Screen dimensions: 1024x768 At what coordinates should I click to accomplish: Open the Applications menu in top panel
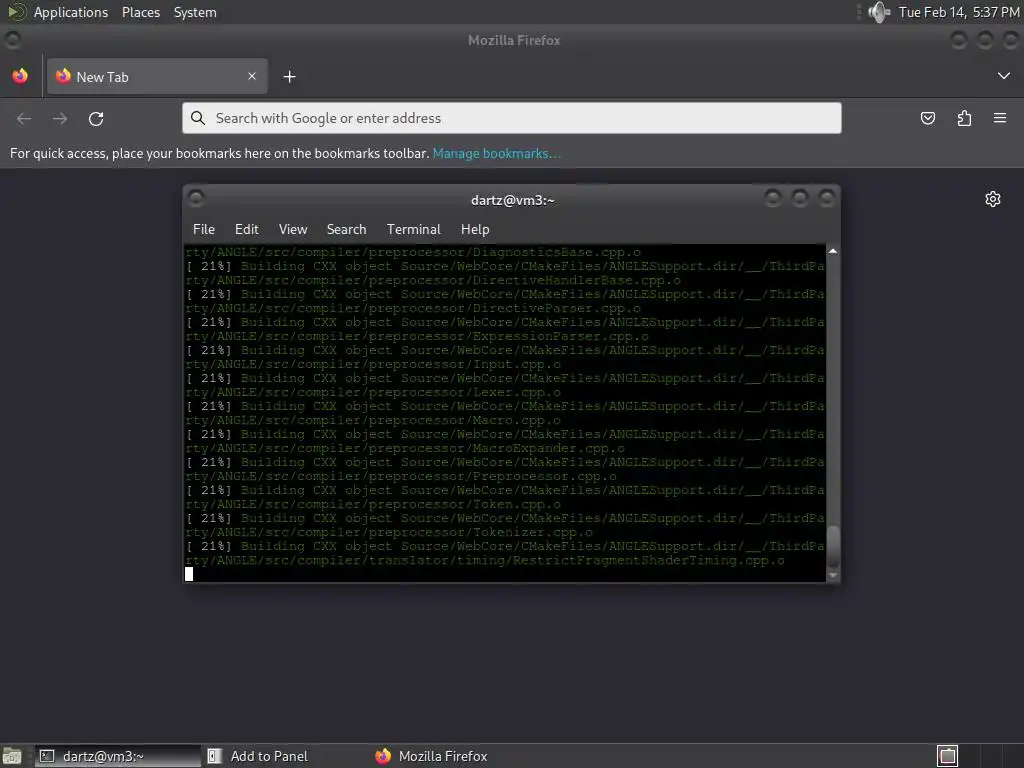[x=71, y=12]
